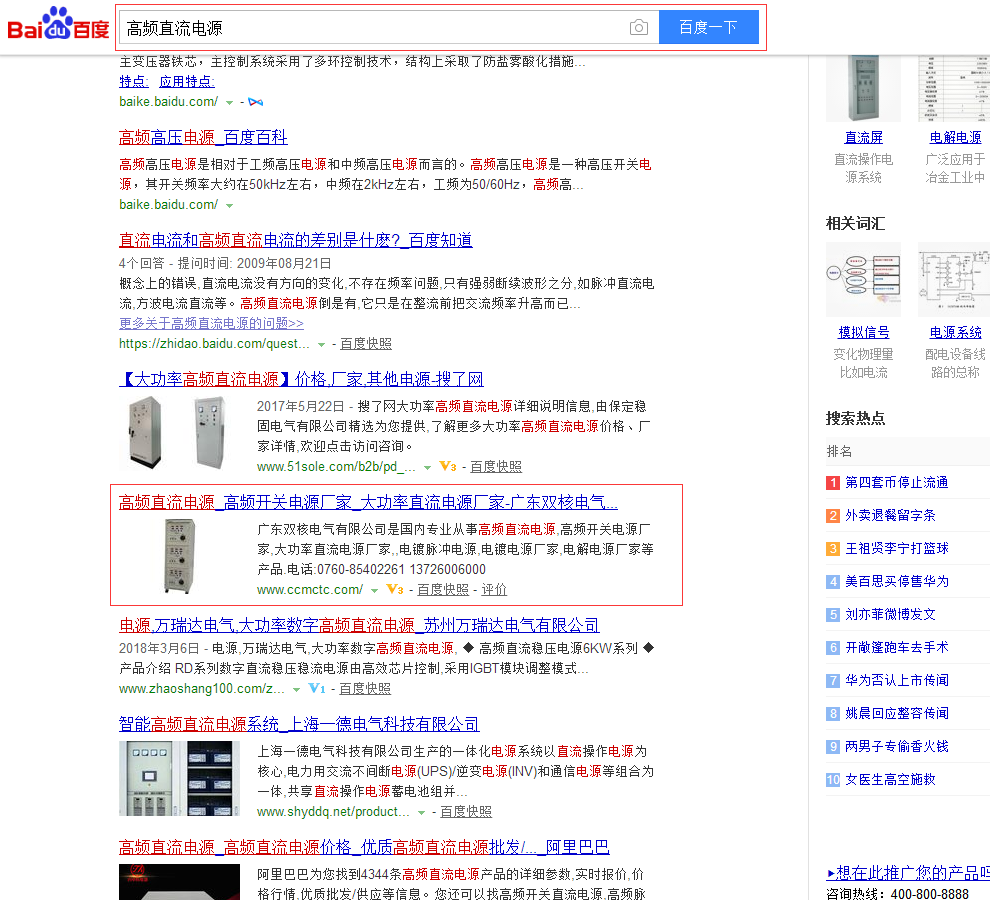Expand the arrow next to zhidao.baidu.com URL
The height and width of the screenshot is (900, 990).
[x=321, y=344]
